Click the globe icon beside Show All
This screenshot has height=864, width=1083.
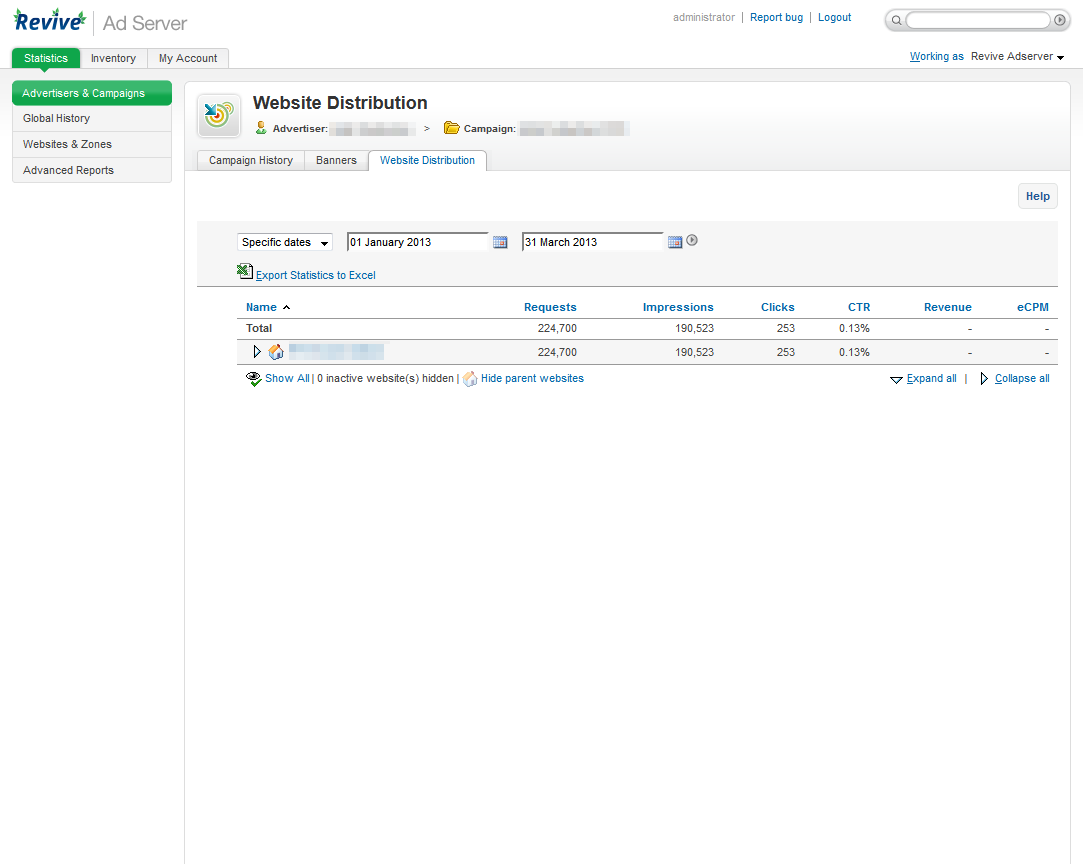254,378
